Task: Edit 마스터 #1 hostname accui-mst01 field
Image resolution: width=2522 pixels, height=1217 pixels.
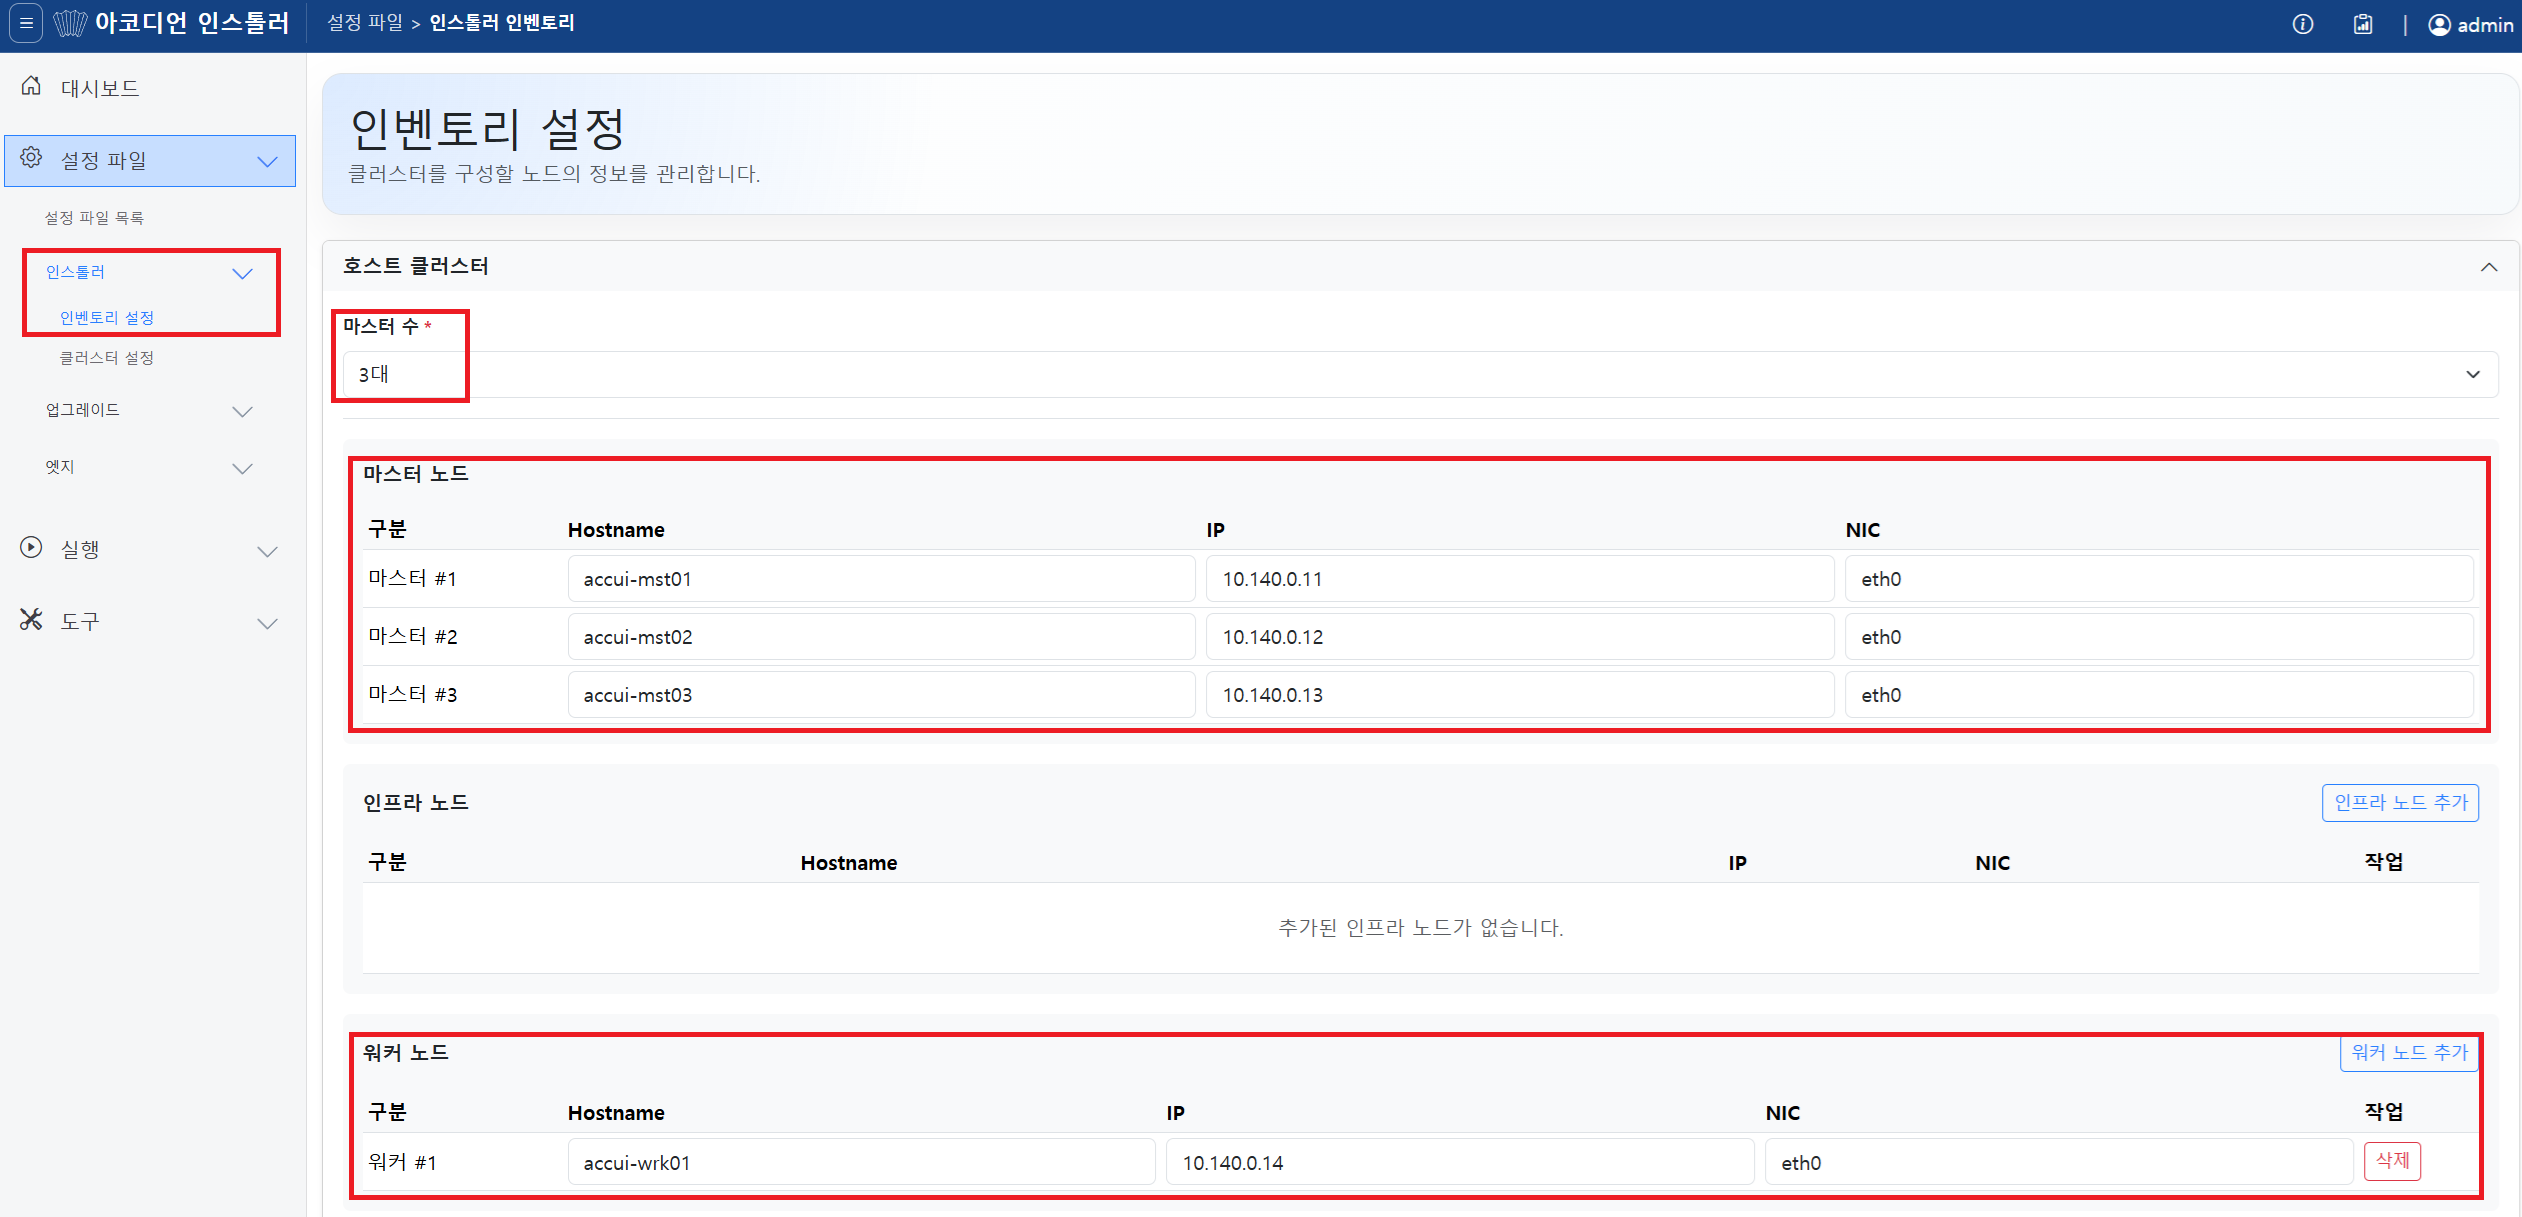Action: [881, 579]
